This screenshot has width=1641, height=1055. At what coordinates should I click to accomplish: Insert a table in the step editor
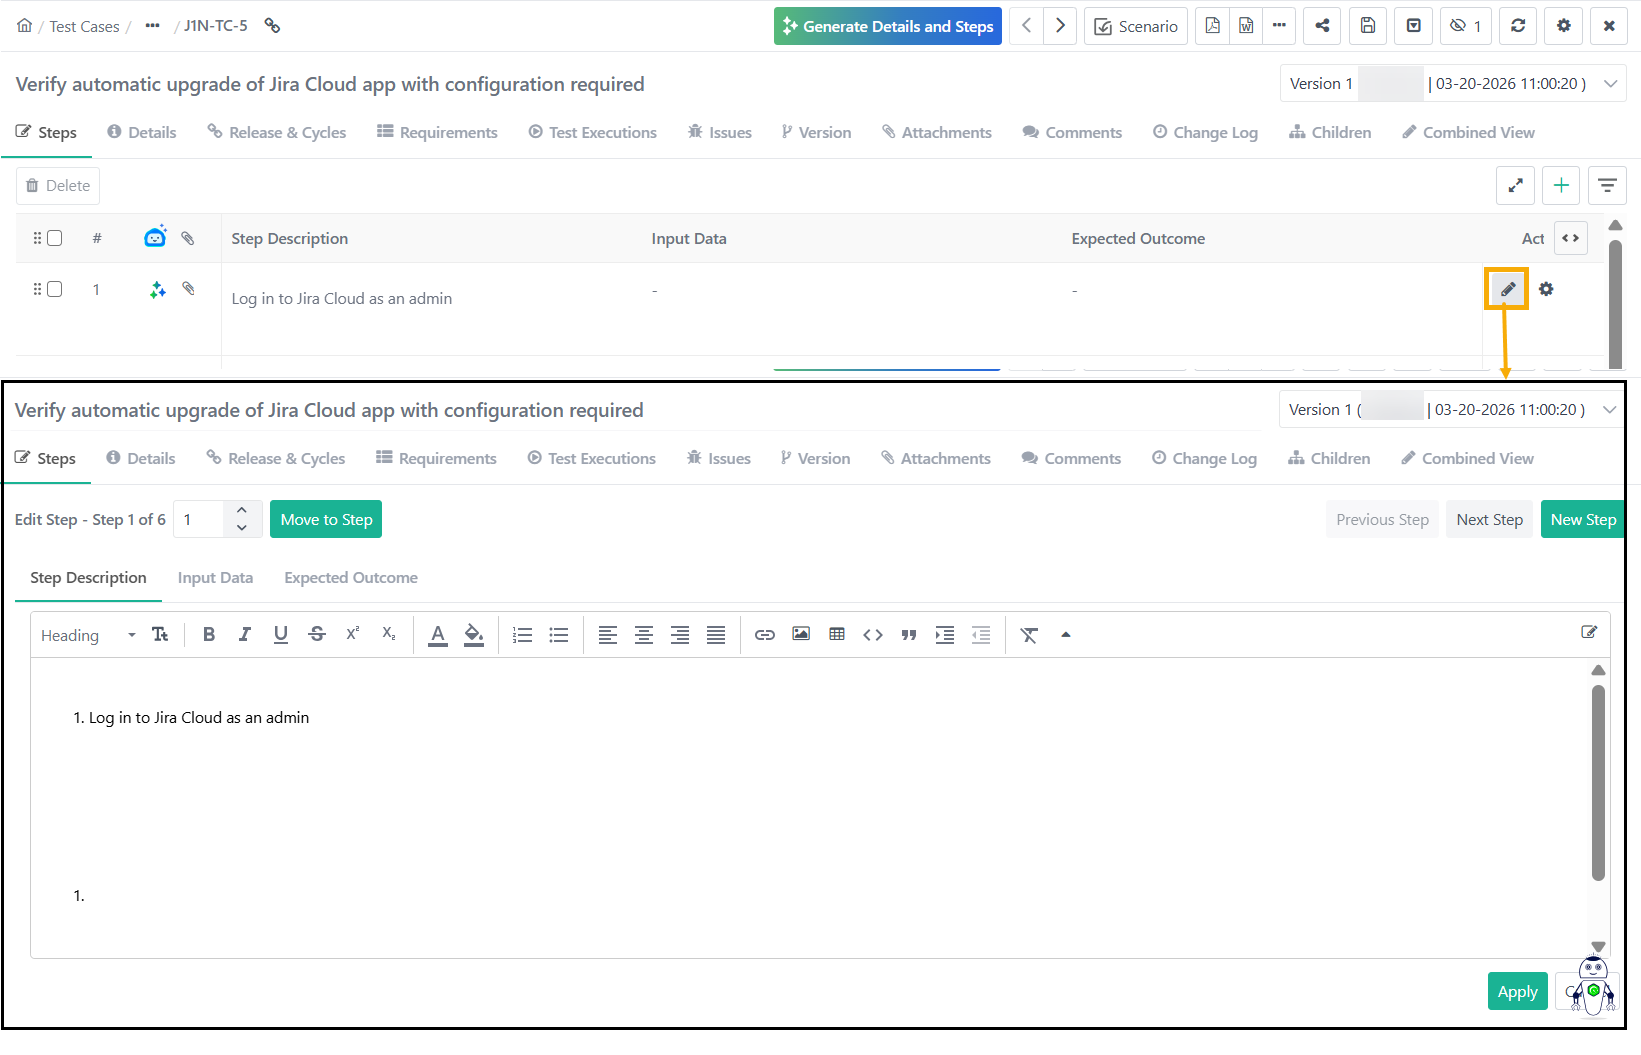point(837,634)
